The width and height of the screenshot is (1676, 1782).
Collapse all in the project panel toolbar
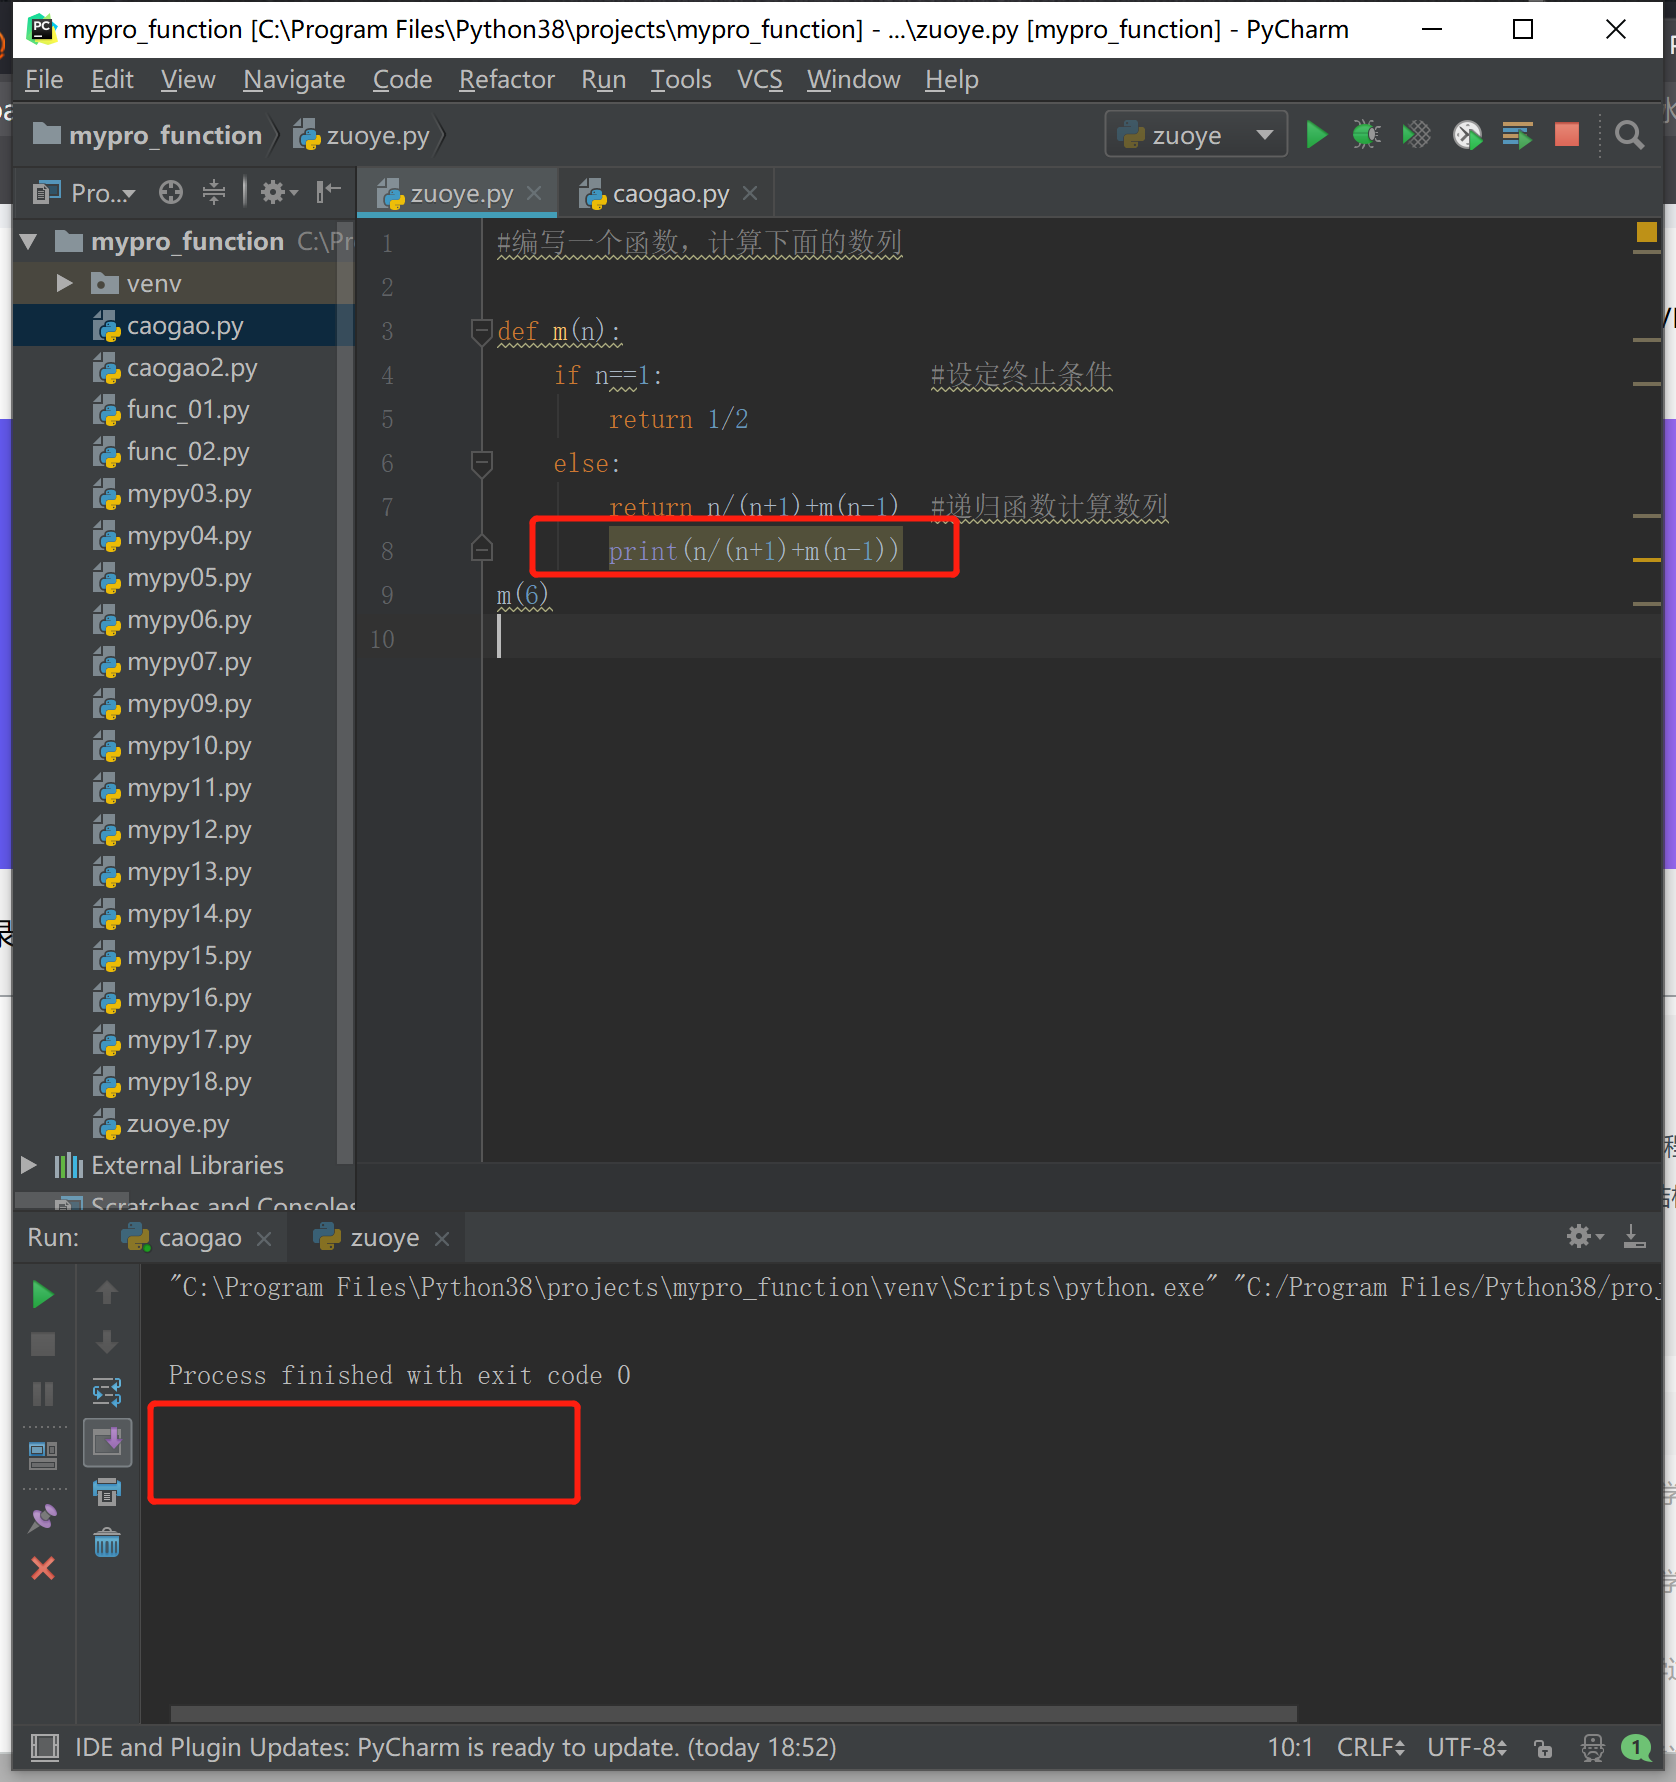[214, 192]
